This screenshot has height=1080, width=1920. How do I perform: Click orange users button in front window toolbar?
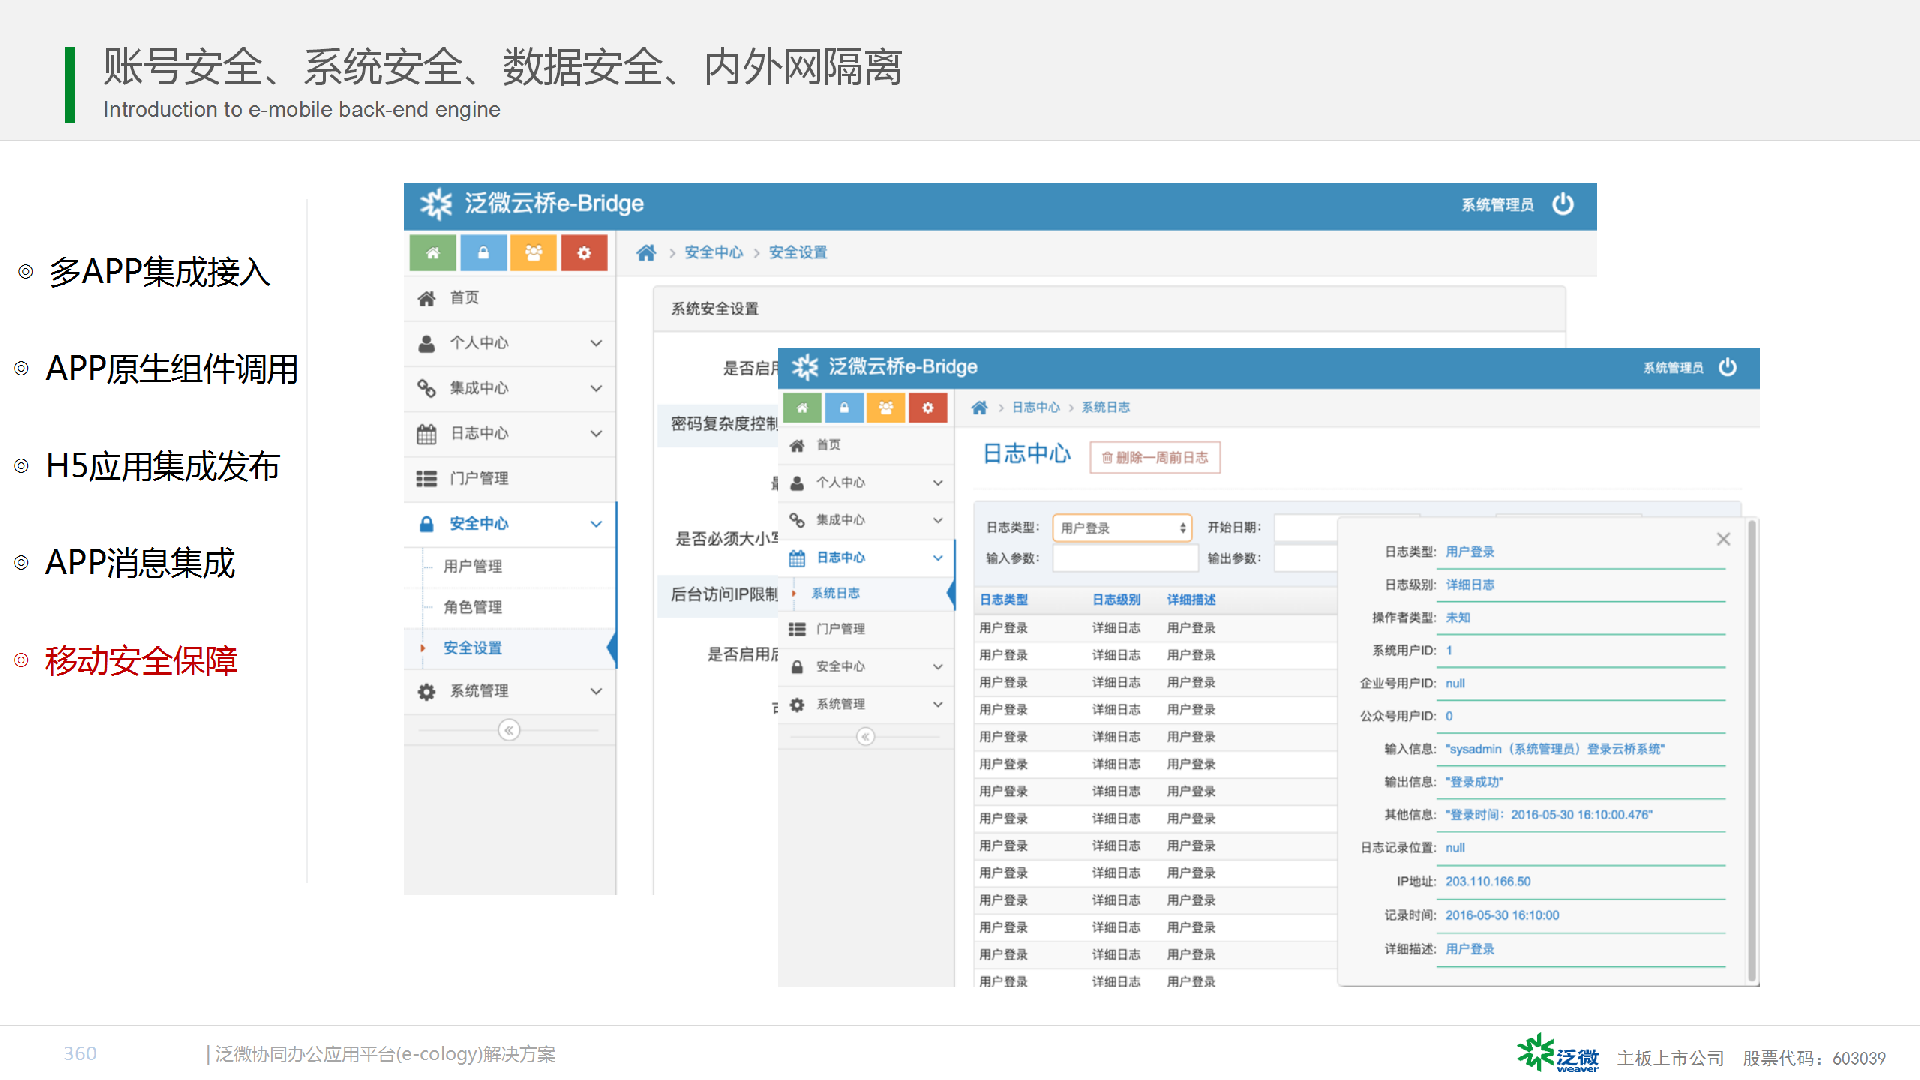point(886,408)
